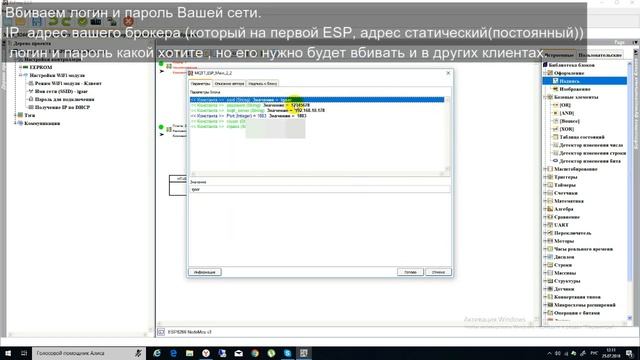The width and height of the screenshot is (640, 360).
Task: Click the Моторы category icon
Action: point(550,241)
